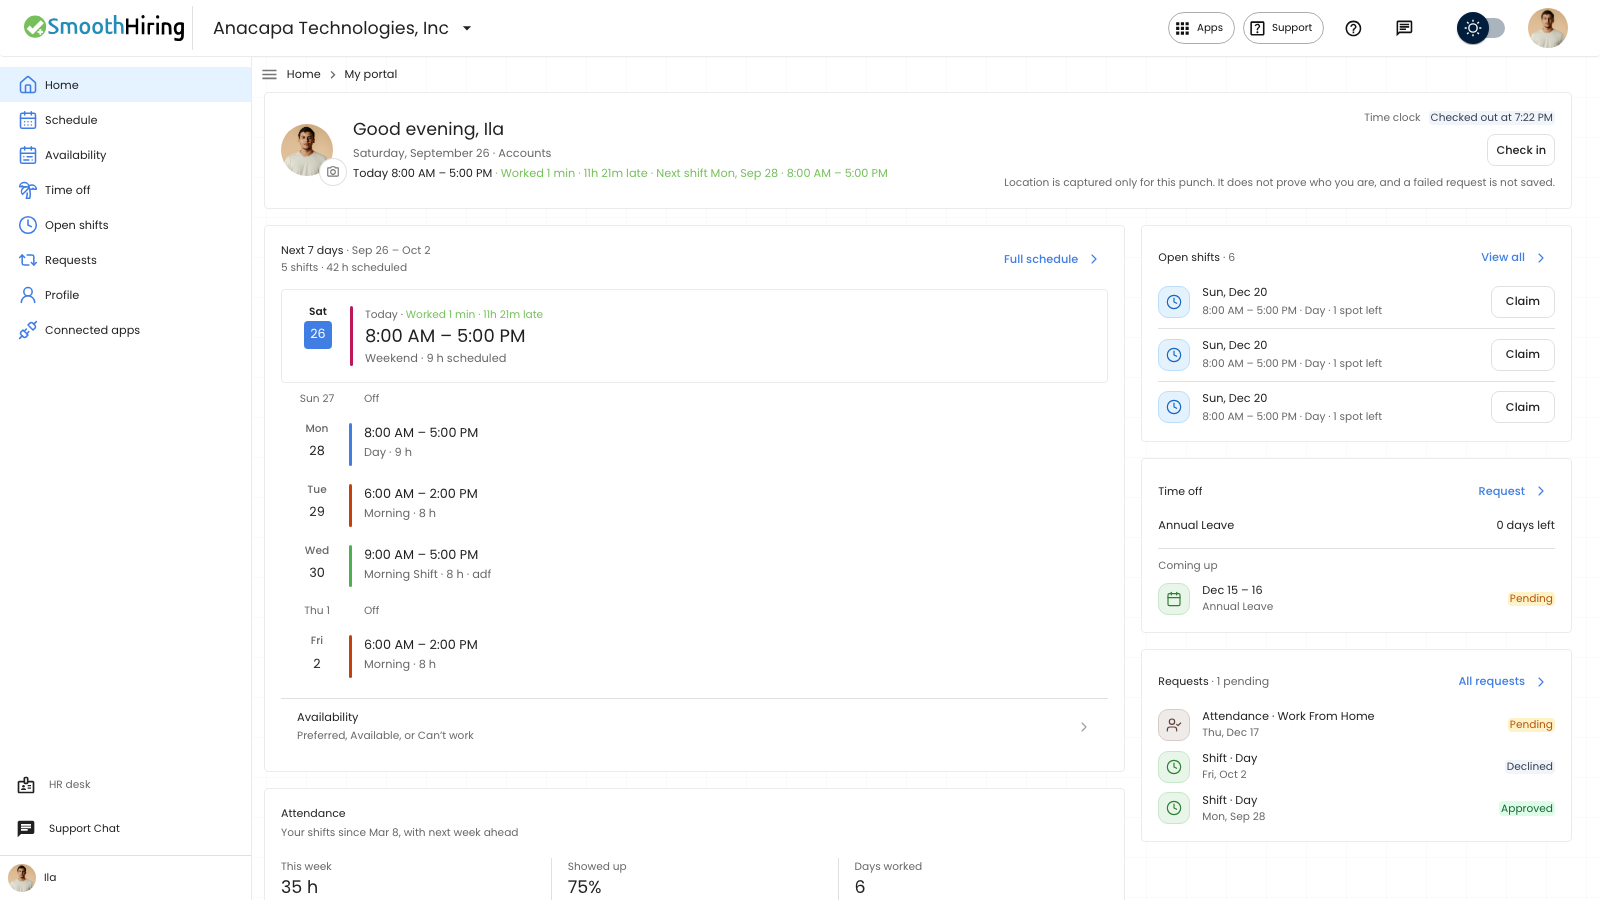Open the messages icon in the header
The image size is (1600, 900).
[x=1404, y=28]
